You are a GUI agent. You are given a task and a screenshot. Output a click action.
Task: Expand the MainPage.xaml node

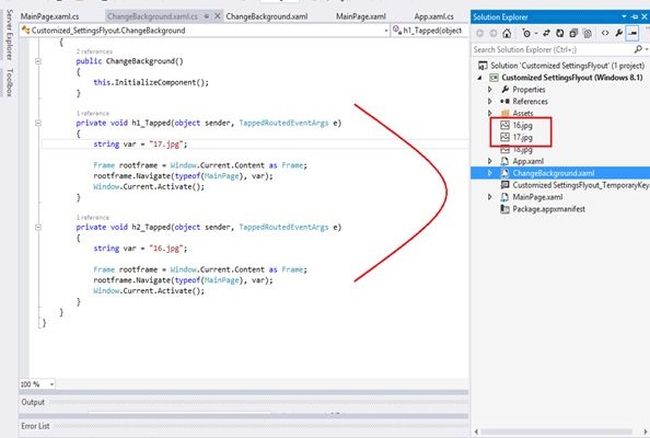(x=490, y=197)
